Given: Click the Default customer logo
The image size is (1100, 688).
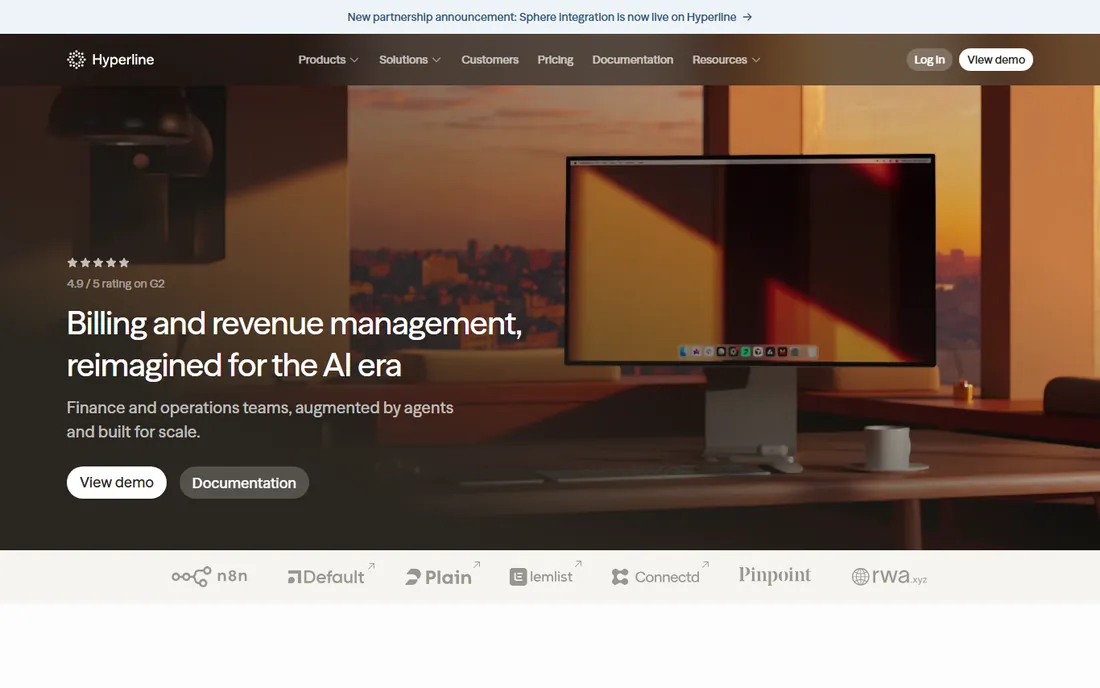Looking at the screenshot, I should click(x=326, y=576).
